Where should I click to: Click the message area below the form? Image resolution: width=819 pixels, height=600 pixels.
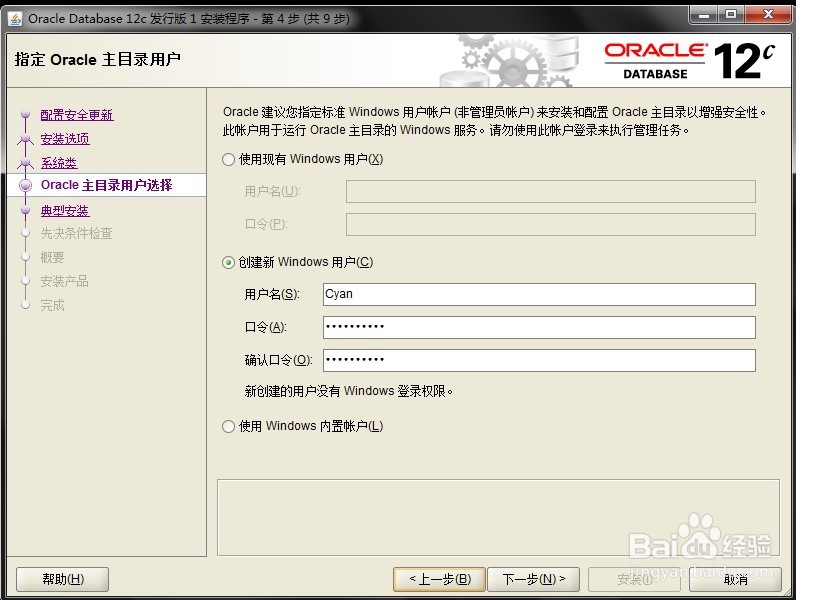(x=498, y=517)
